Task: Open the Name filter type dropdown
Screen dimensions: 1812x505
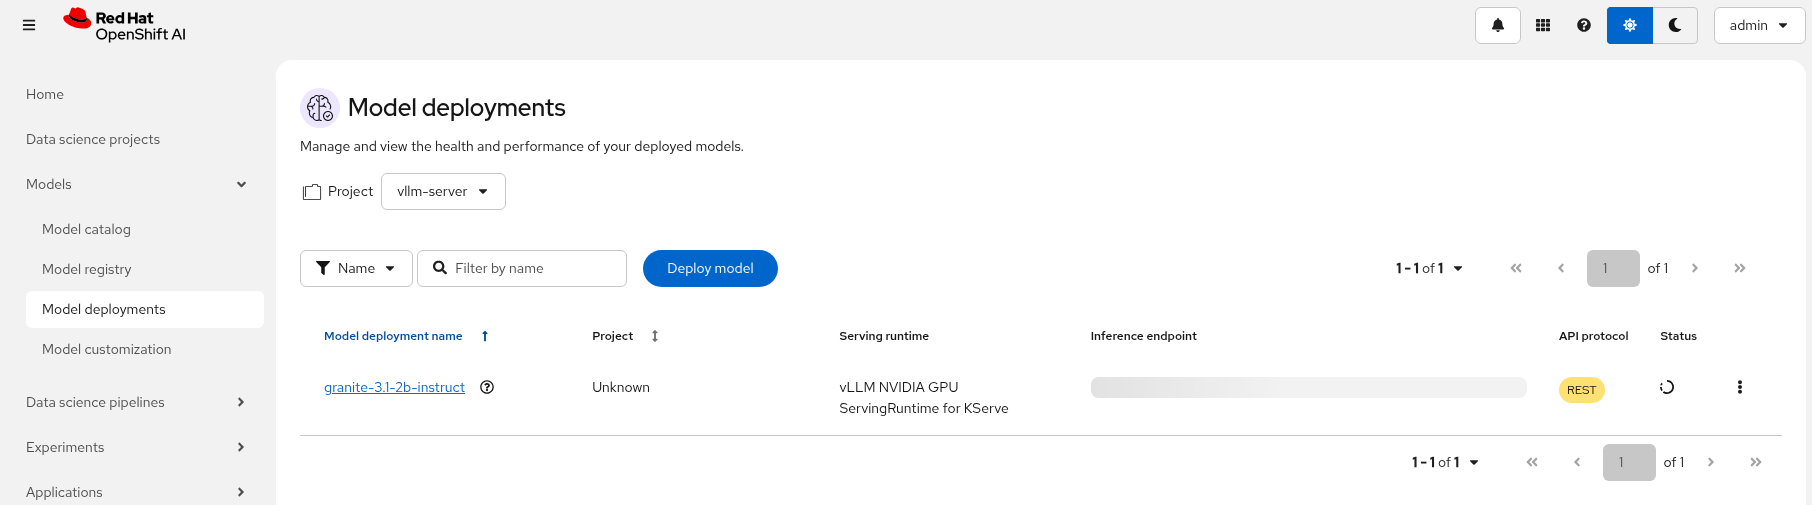Action: pos(356,268)
